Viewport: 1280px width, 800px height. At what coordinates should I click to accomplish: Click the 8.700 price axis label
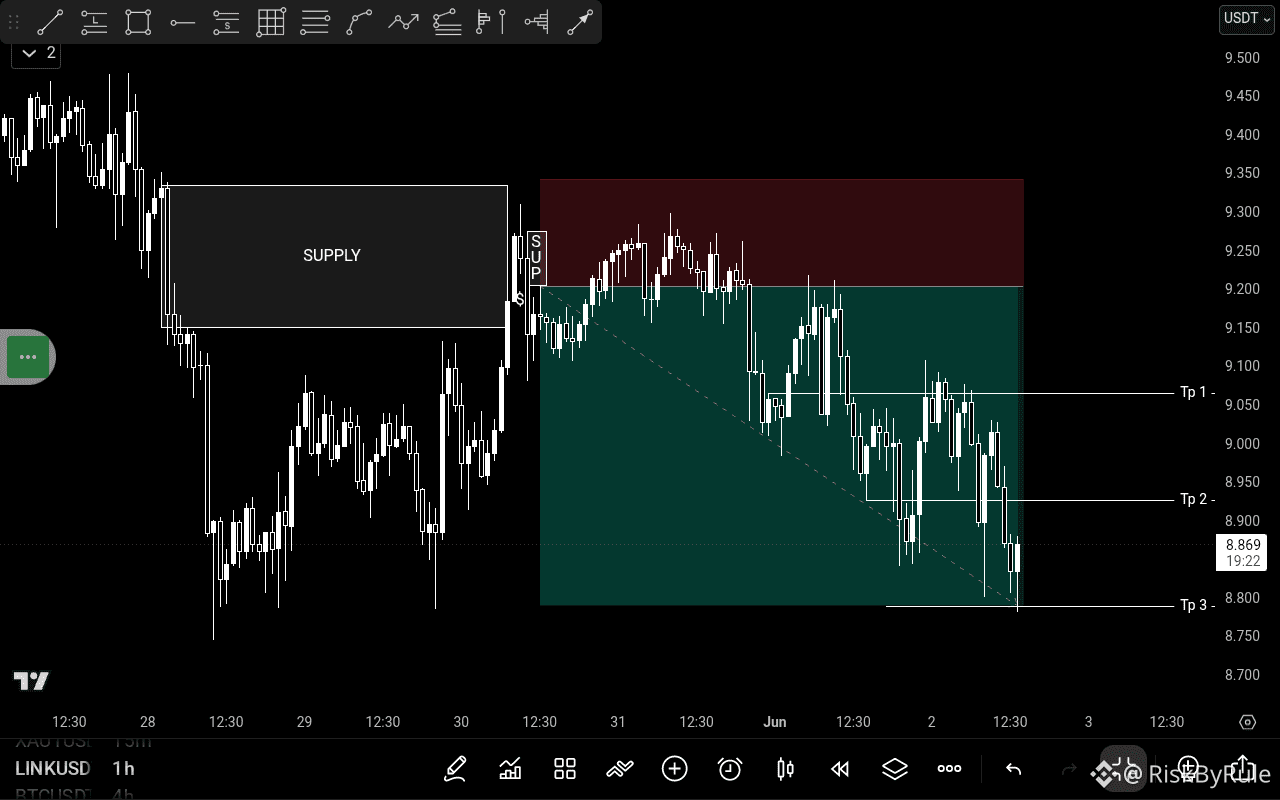pyautogui.click(x=1242, y=675)
